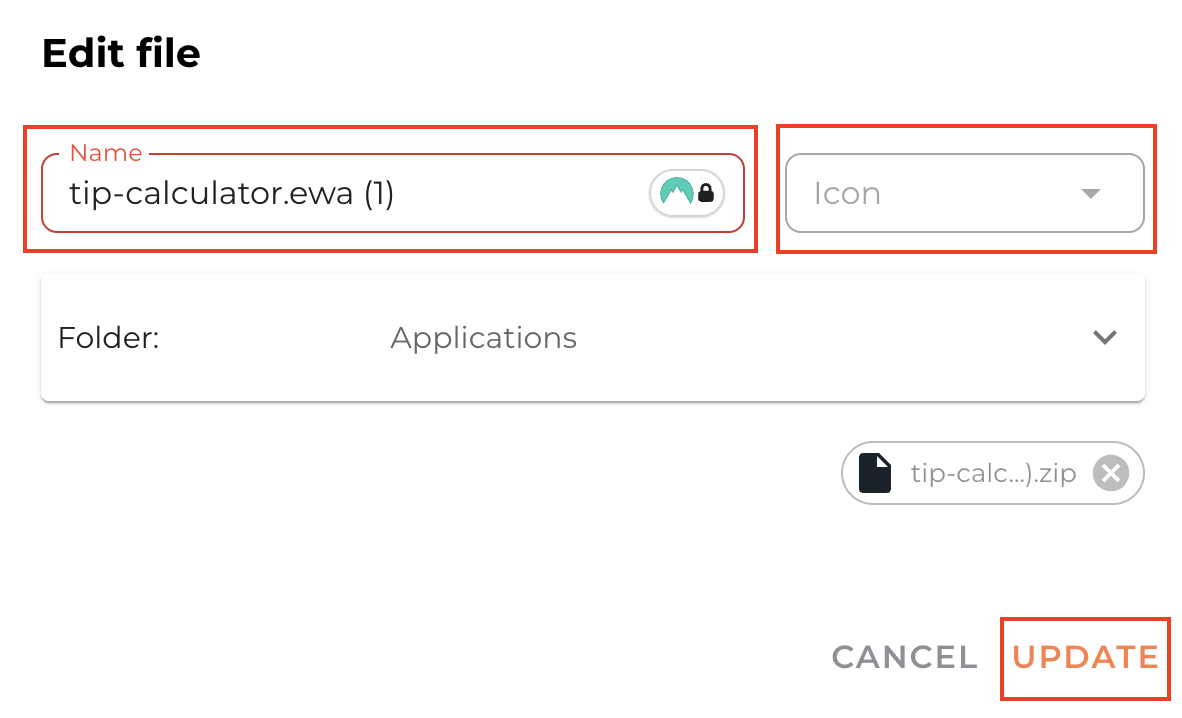Click the Applications folder value
Screen dimensions: 1182x718
(x=483, y=338)
